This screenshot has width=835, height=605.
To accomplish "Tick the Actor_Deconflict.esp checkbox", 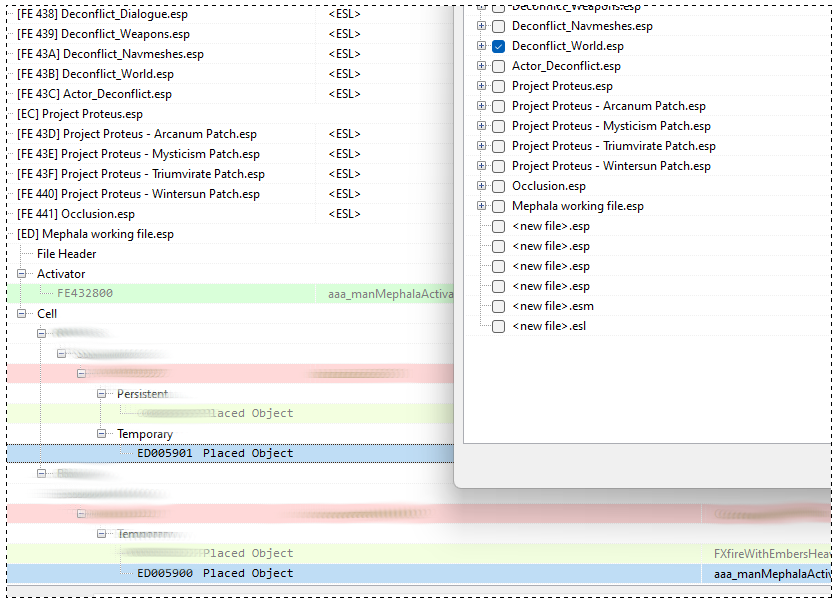I will point(498,66).
